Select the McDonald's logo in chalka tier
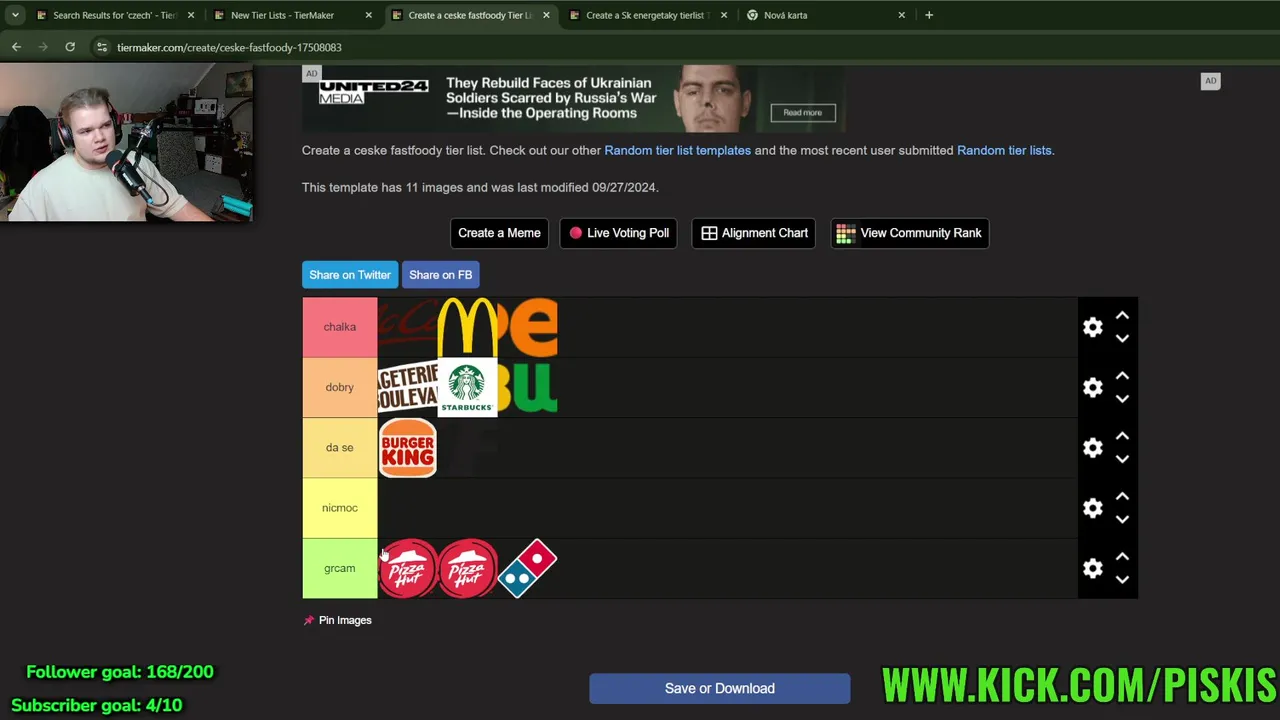The height and width of the screenshot is (720, 1280). (467, 327)
